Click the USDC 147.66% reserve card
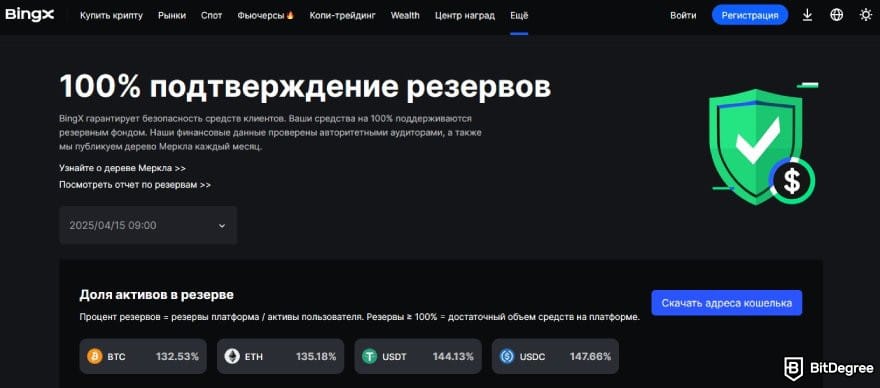Viewport: 880px width, 388px height. (556, 356)
